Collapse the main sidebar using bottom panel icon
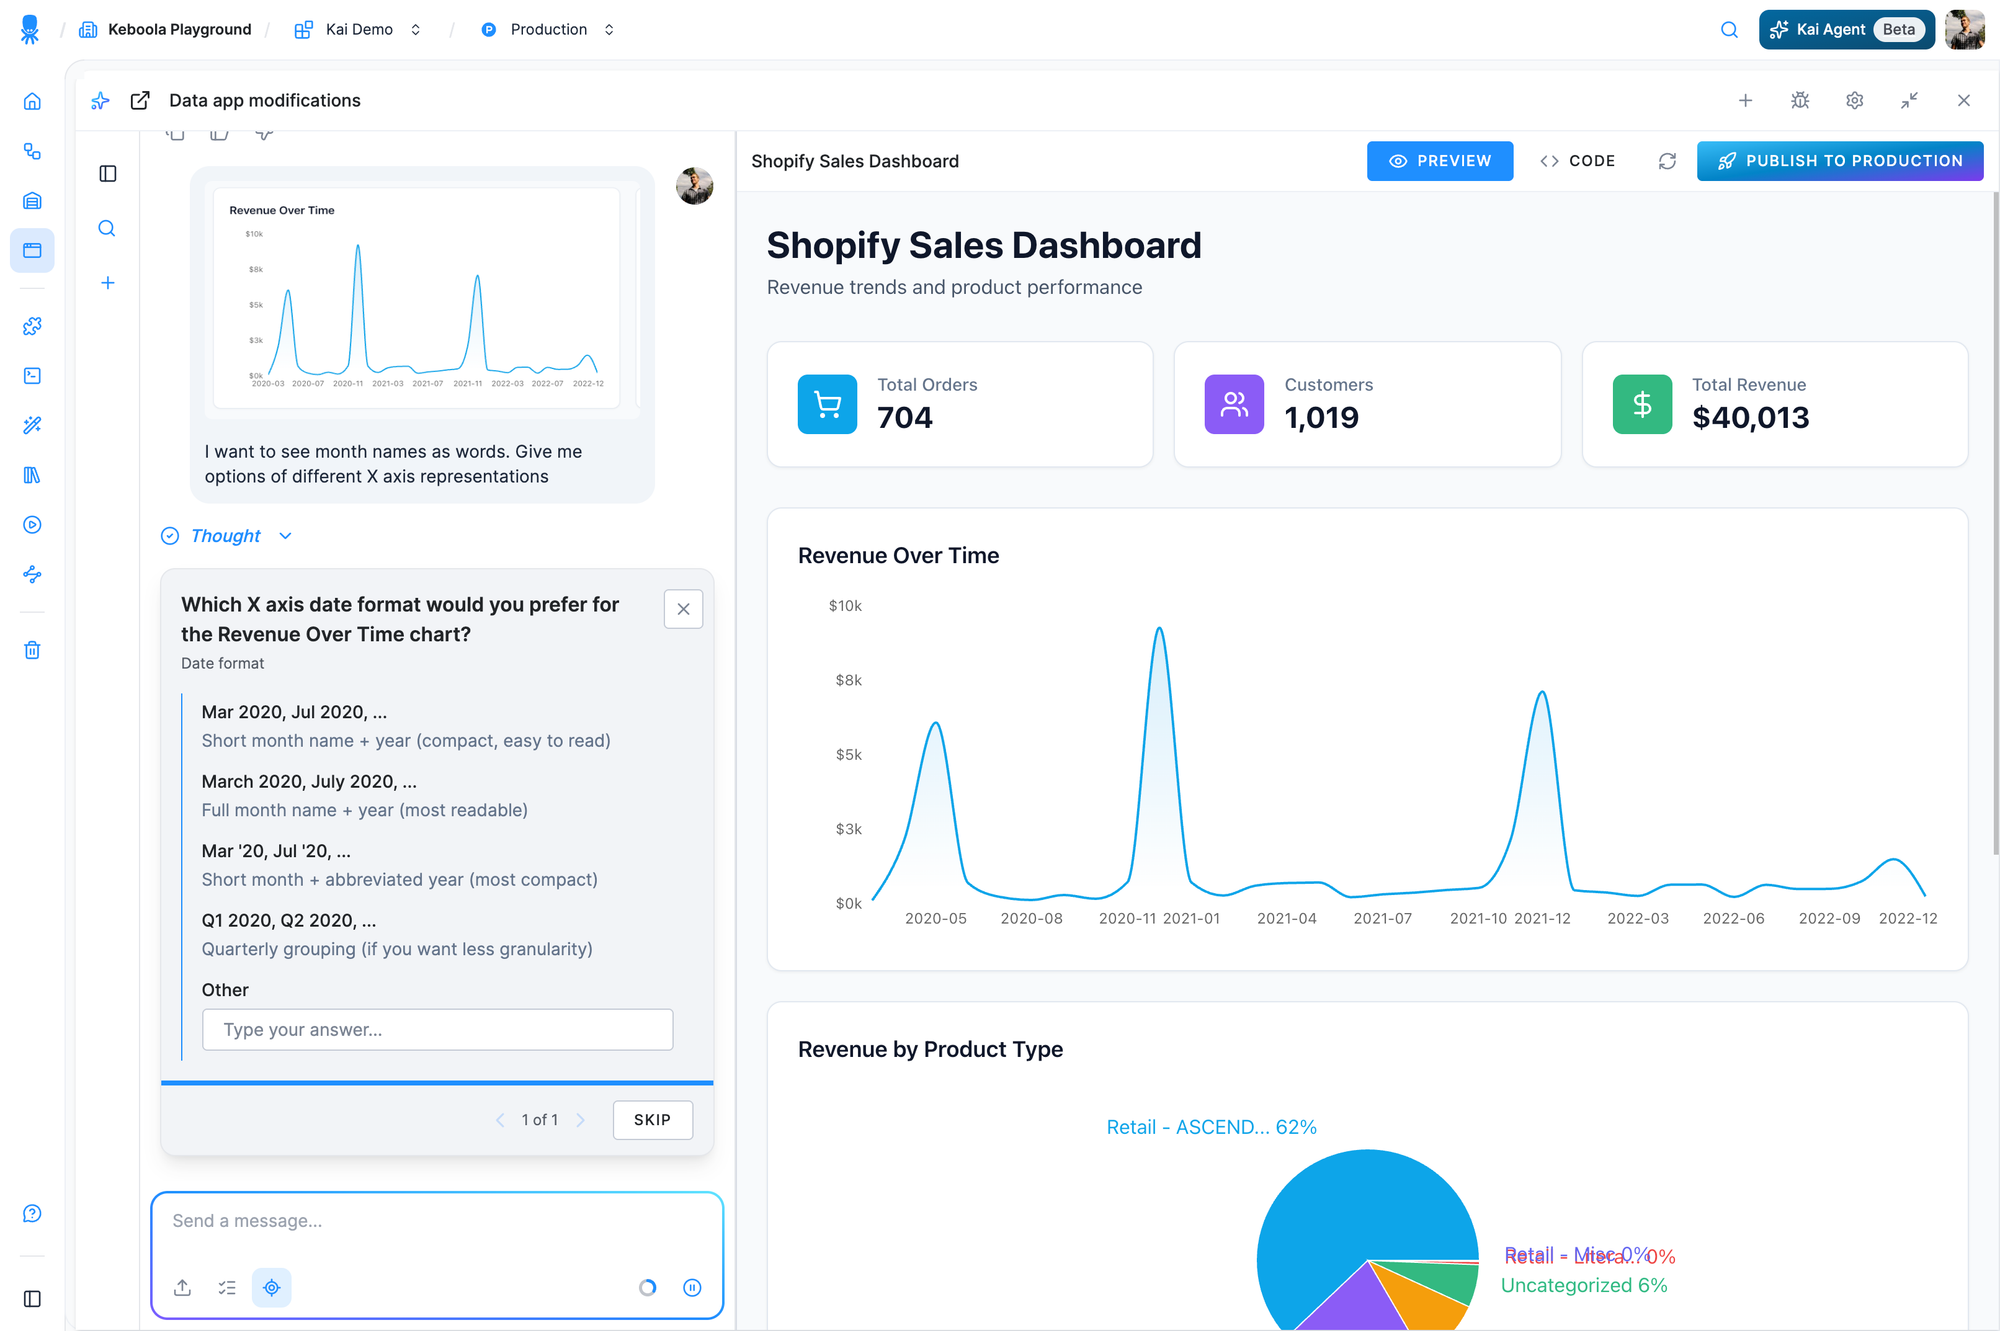 coord(32,1299)
